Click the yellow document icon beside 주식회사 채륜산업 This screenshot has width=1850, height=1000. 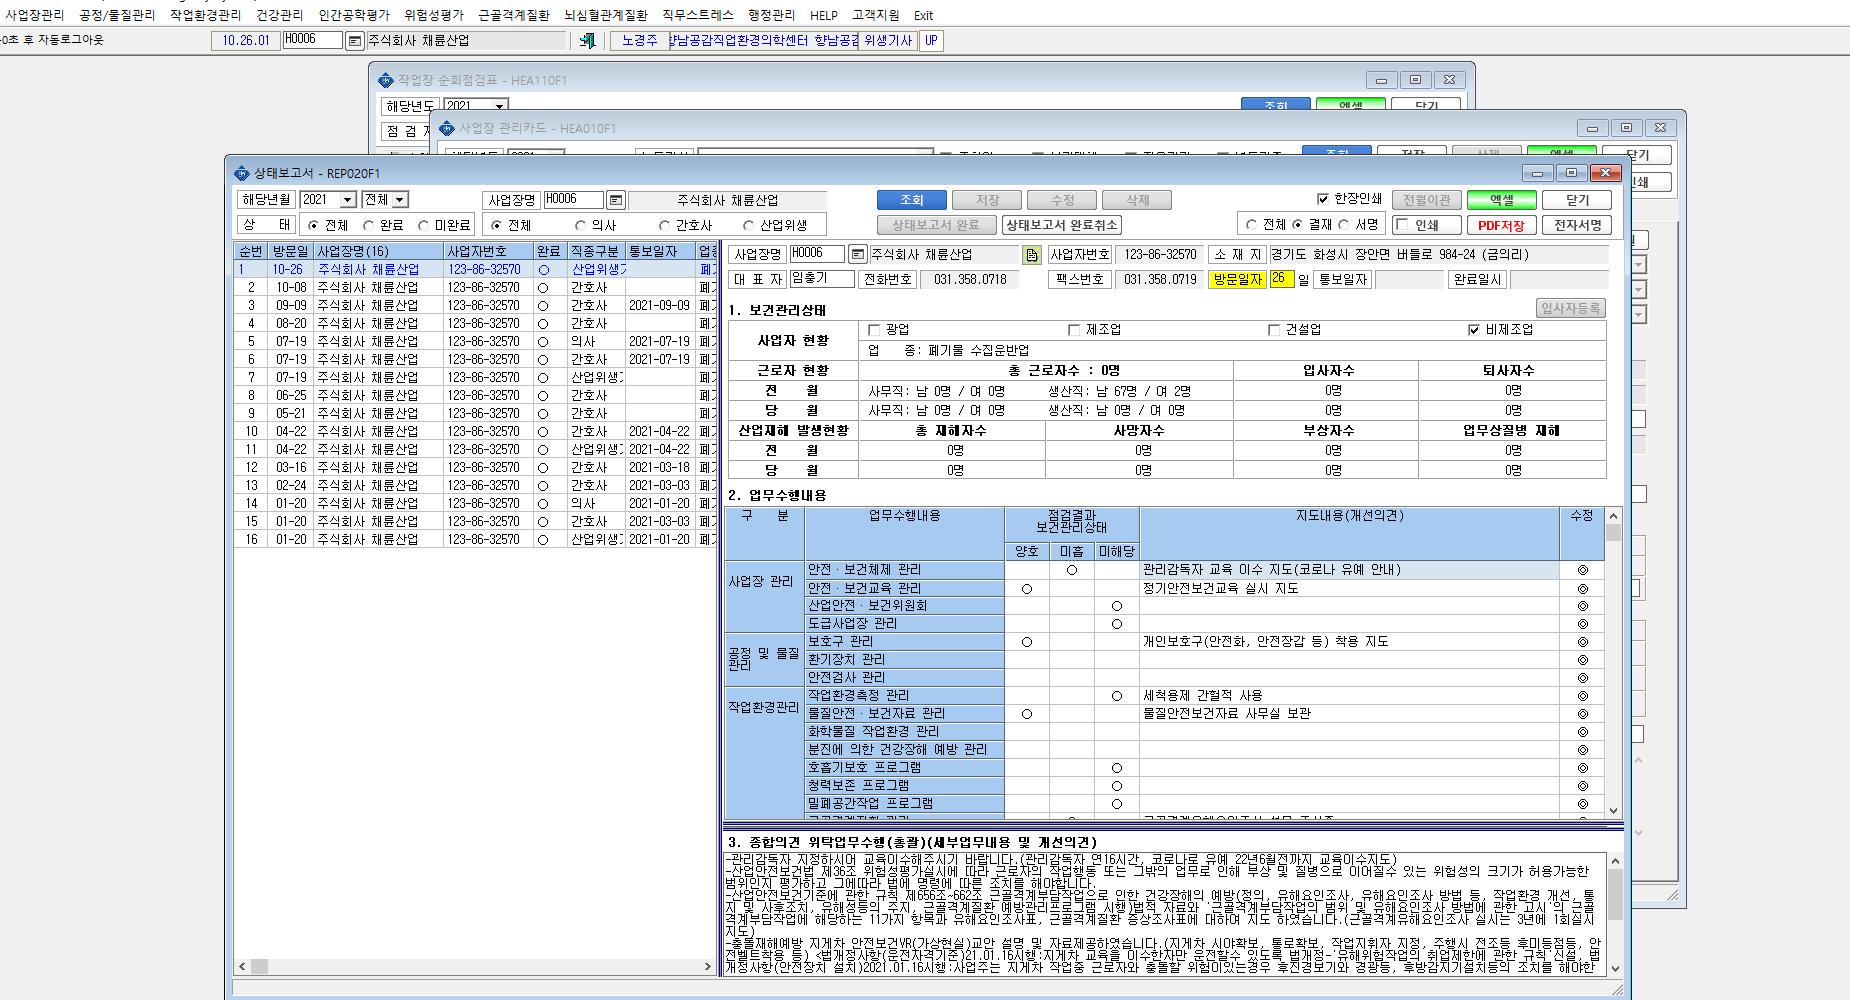point(1032,255)
